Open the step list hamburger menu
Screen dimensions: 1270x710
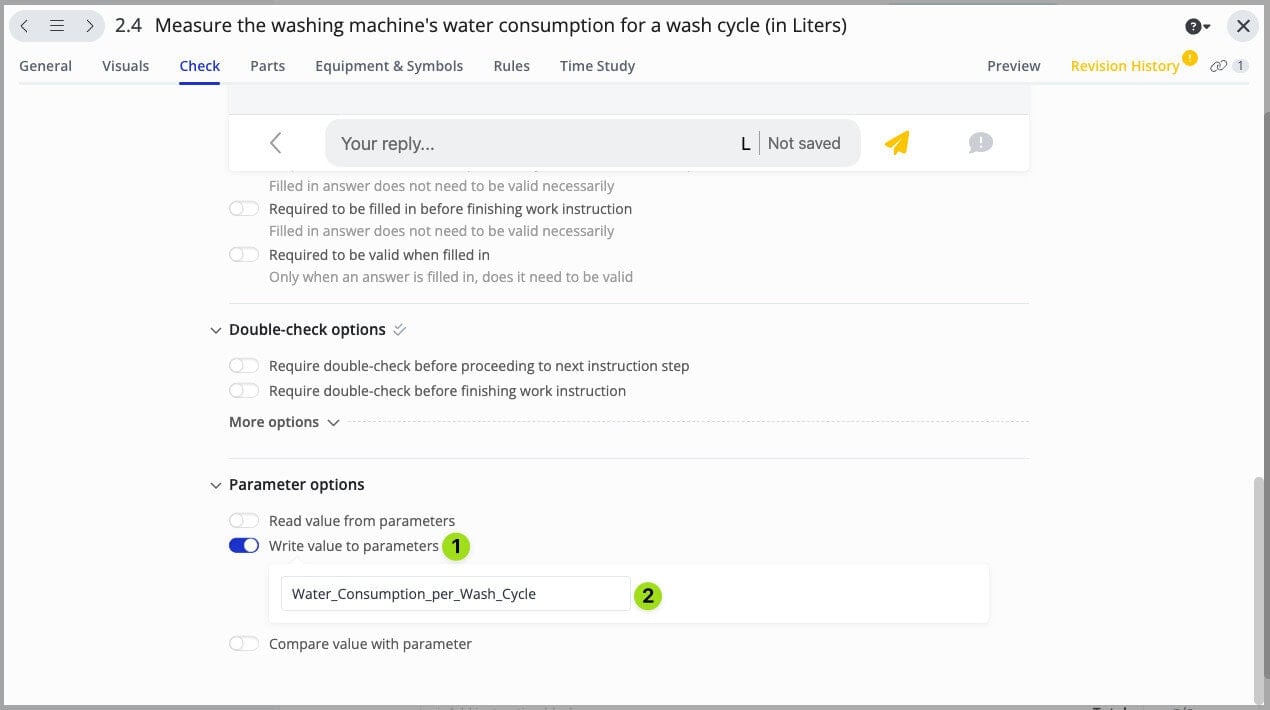(x=57, y=26)
